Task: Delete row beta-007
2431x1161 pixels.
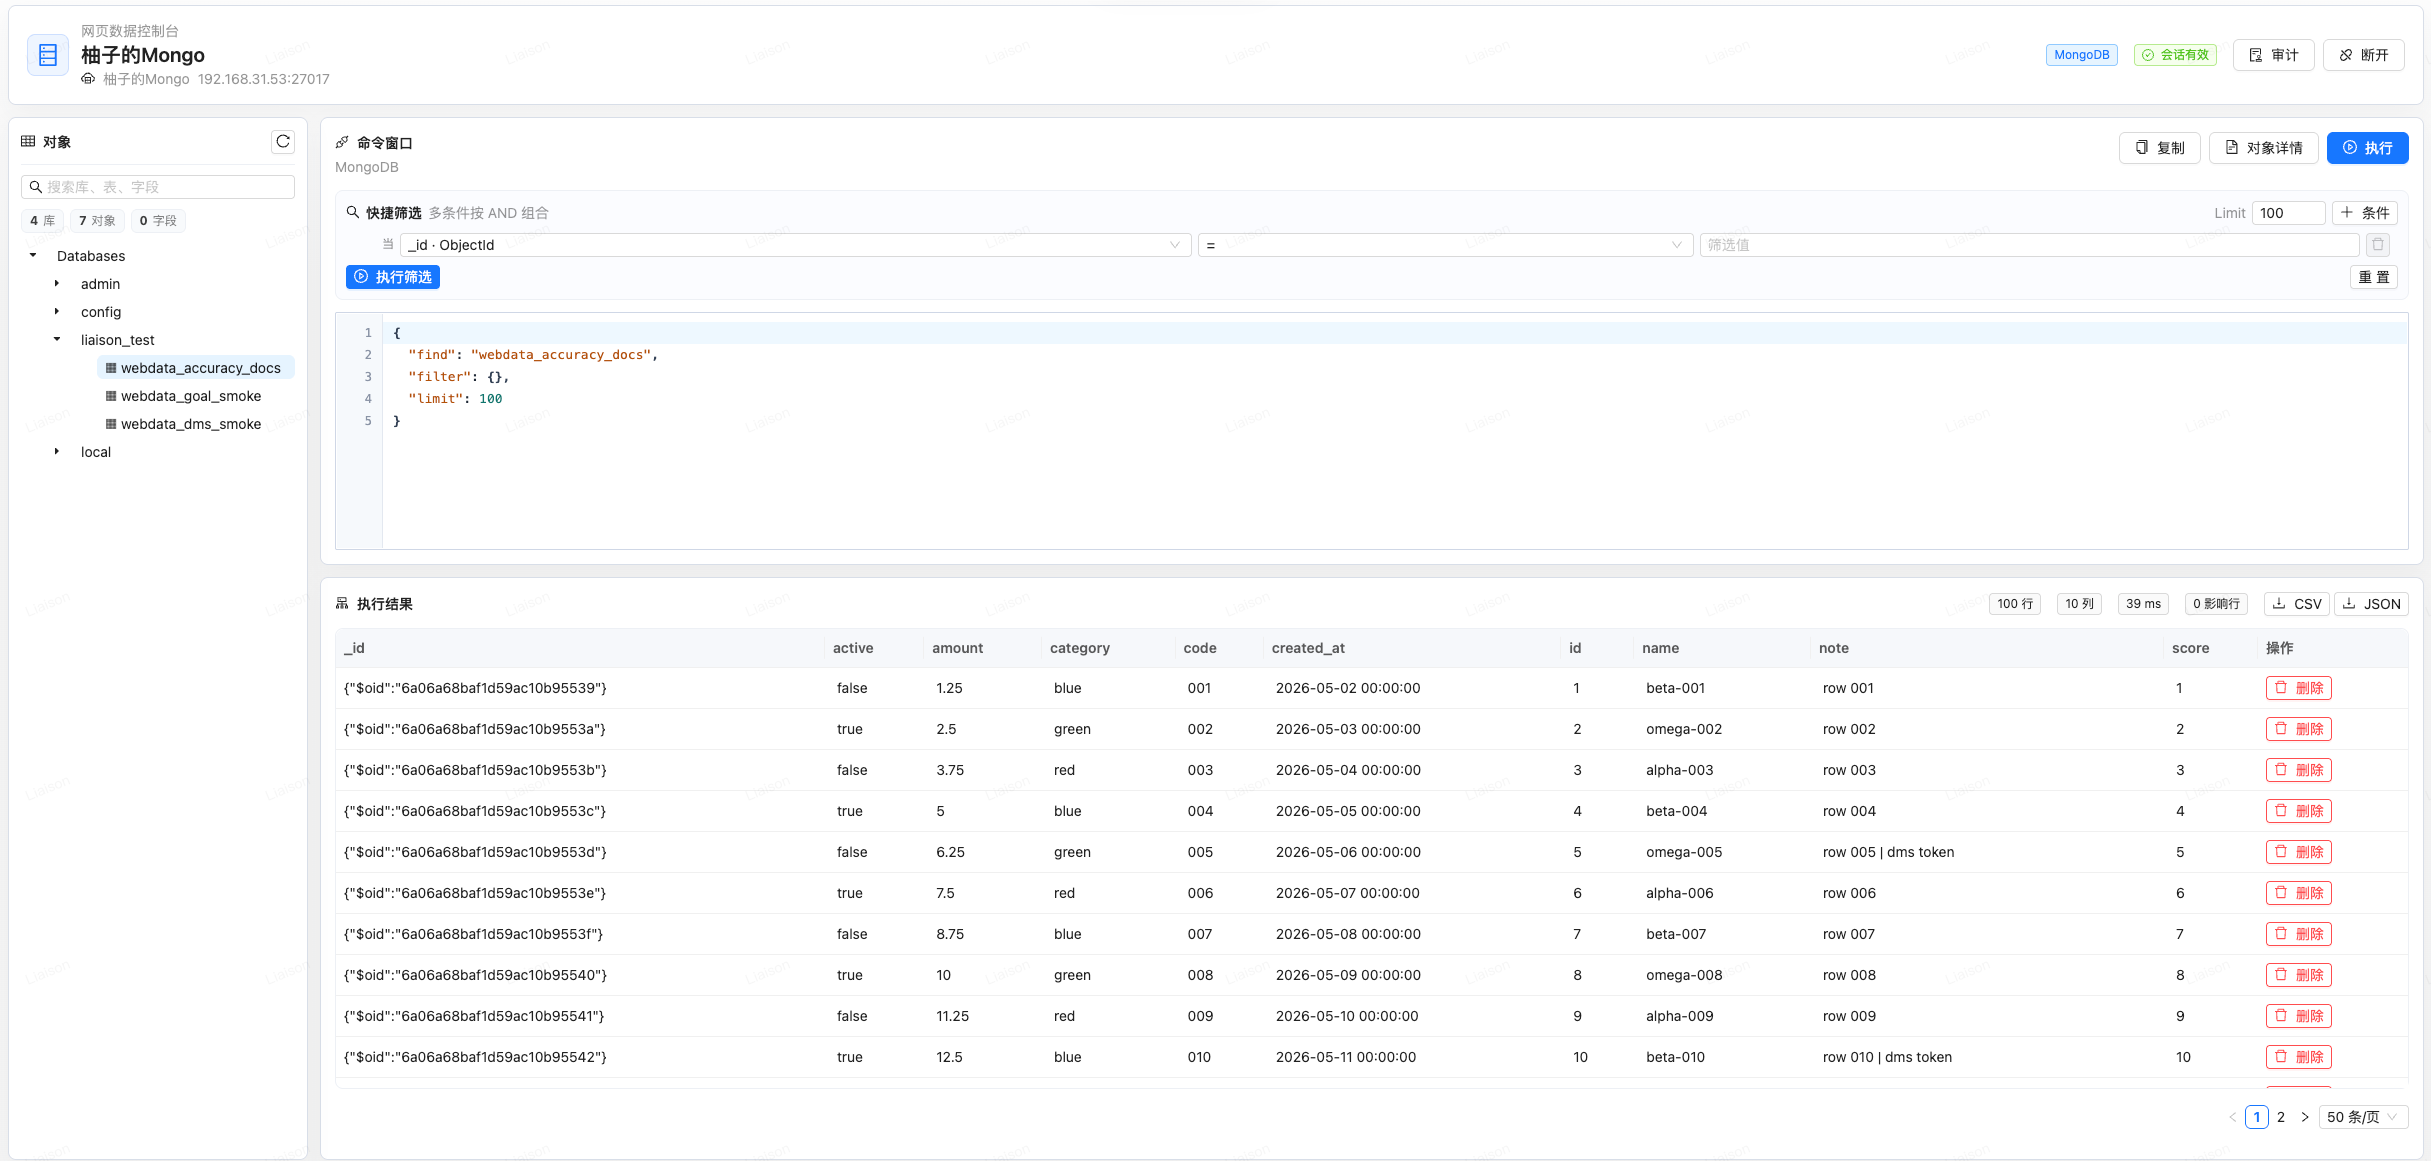Action: [2298, 934]
